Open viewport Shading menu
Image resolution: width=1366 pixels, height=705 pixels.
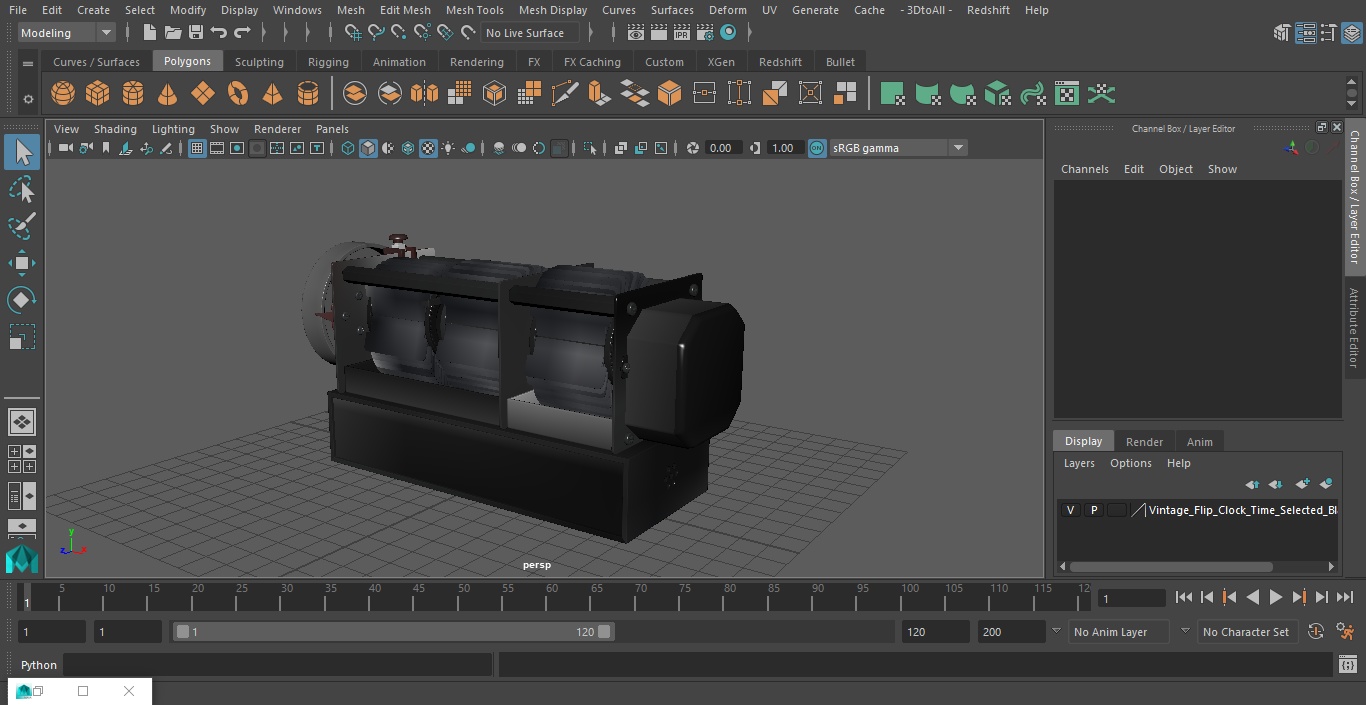tap(115, 129)
